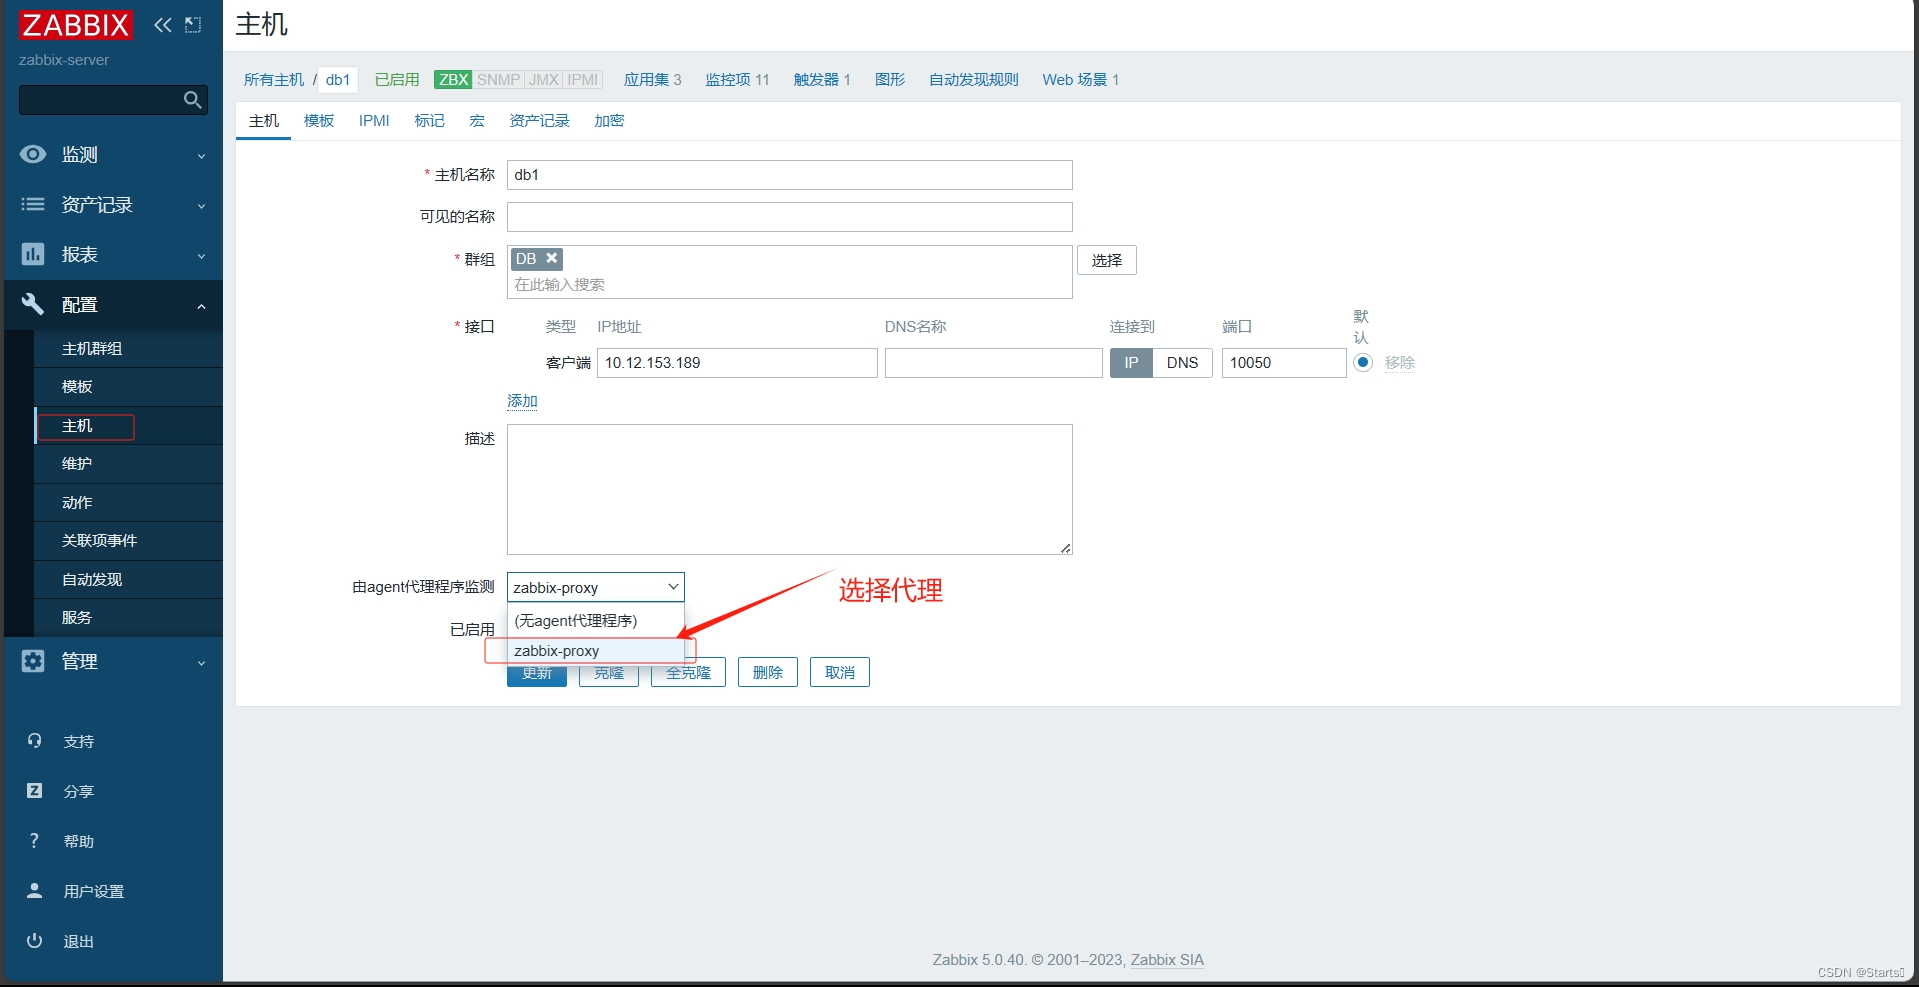Choose zabbix-proxy in dropdown list
This screenshot has height=987, width=1919.
[596, 651]
